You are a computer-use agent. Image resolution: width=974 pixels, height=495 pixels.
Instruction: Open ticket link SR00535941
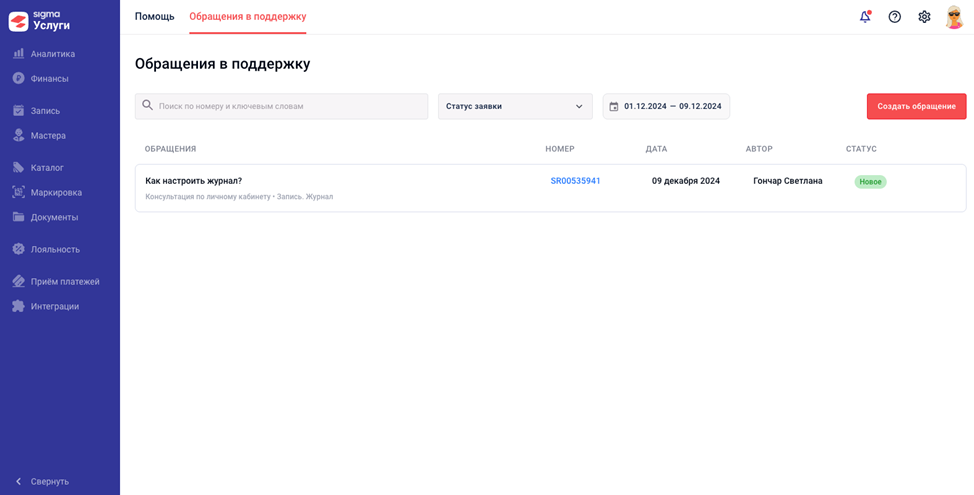(x=575, y=181)
